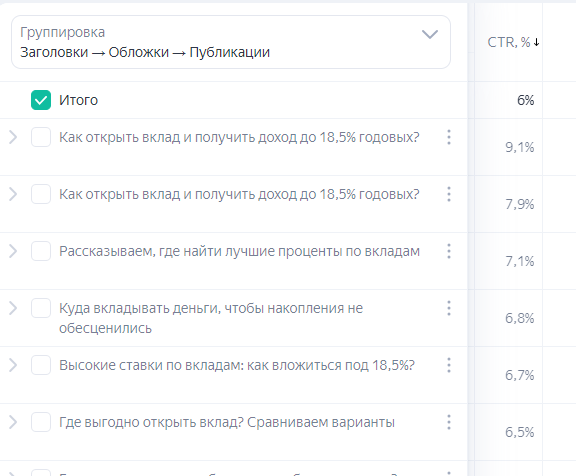Tick the checkbox of the 7,9% row

(41, 194)
